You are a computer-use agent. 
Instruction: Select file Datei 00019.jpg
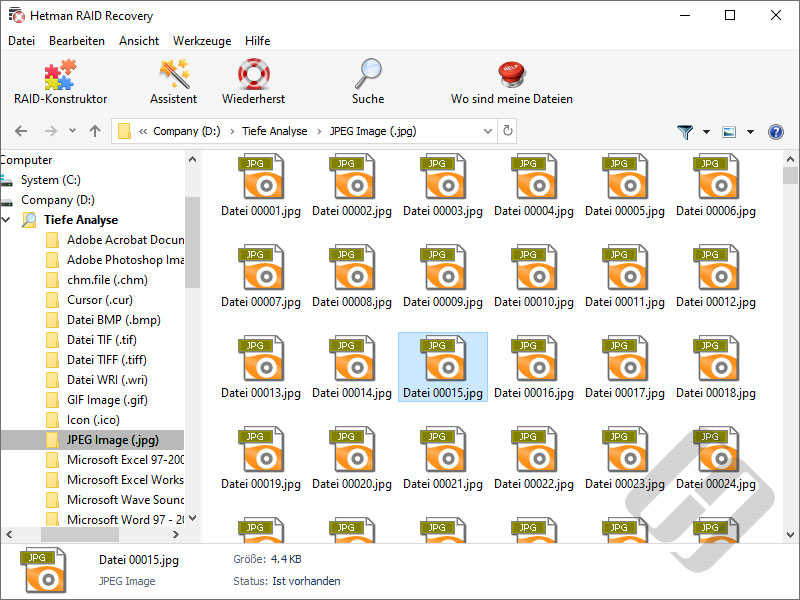(x=261, y=459)
